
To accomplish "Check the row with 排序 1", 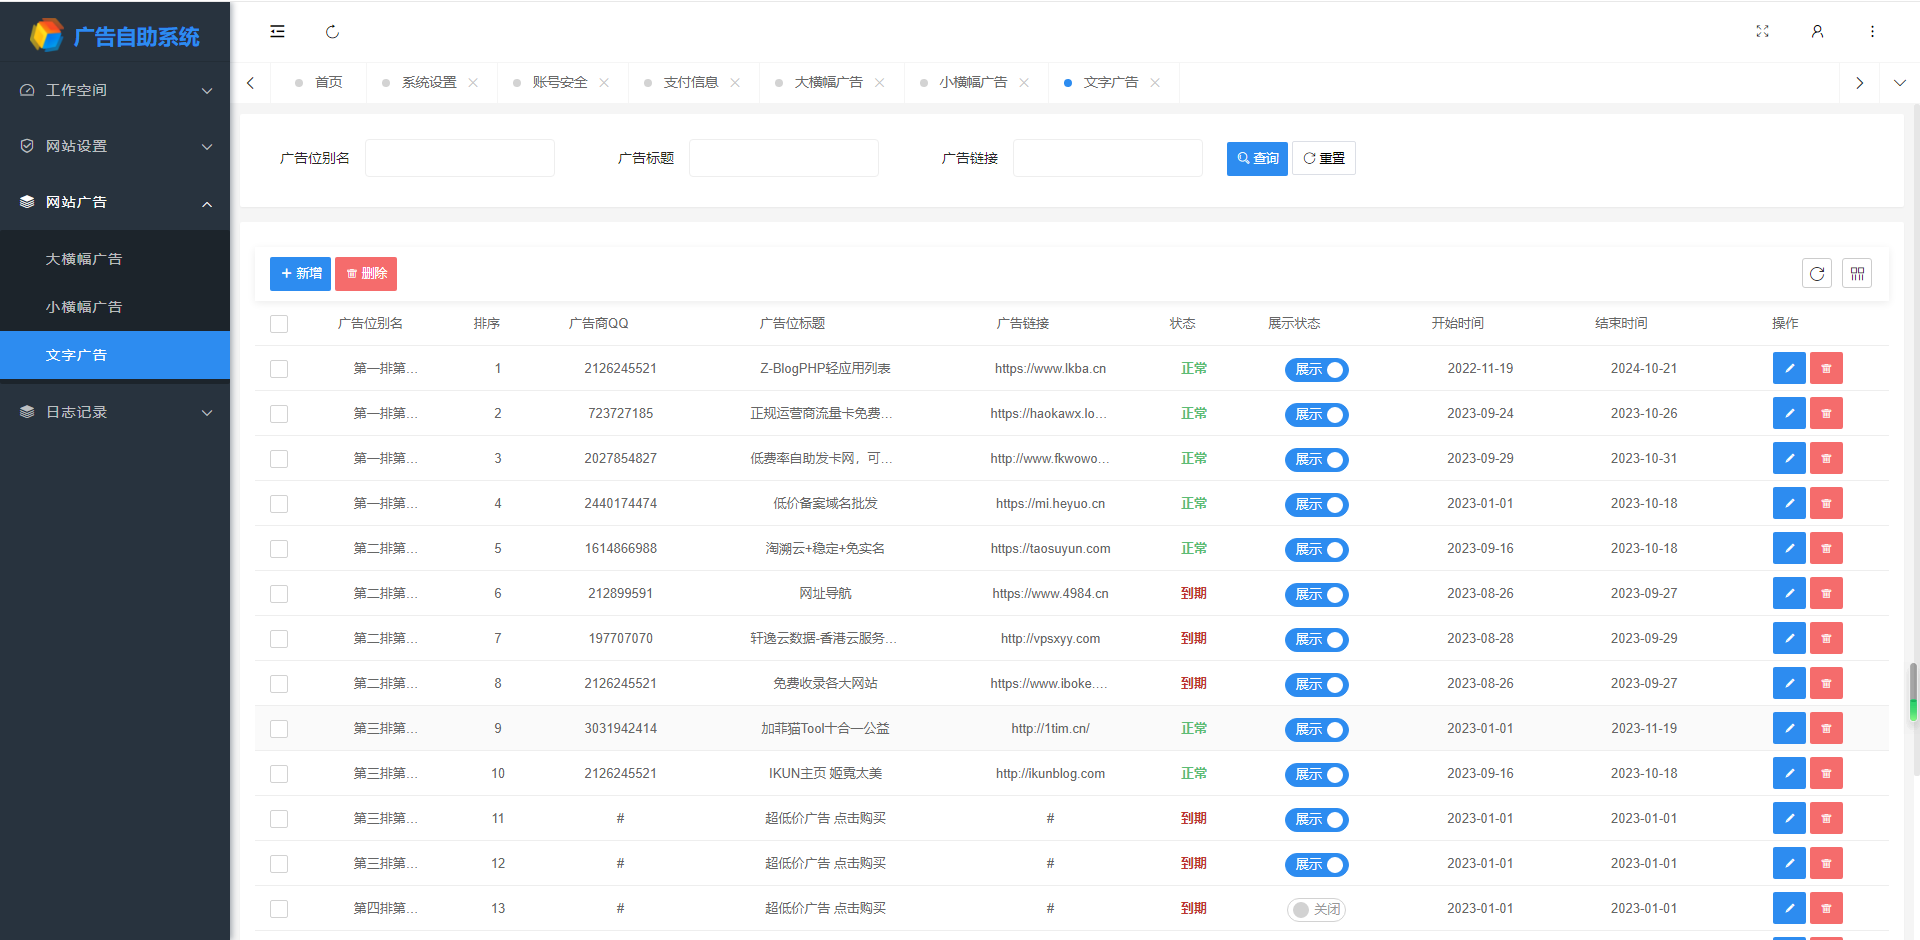I will tap(279, 369).
